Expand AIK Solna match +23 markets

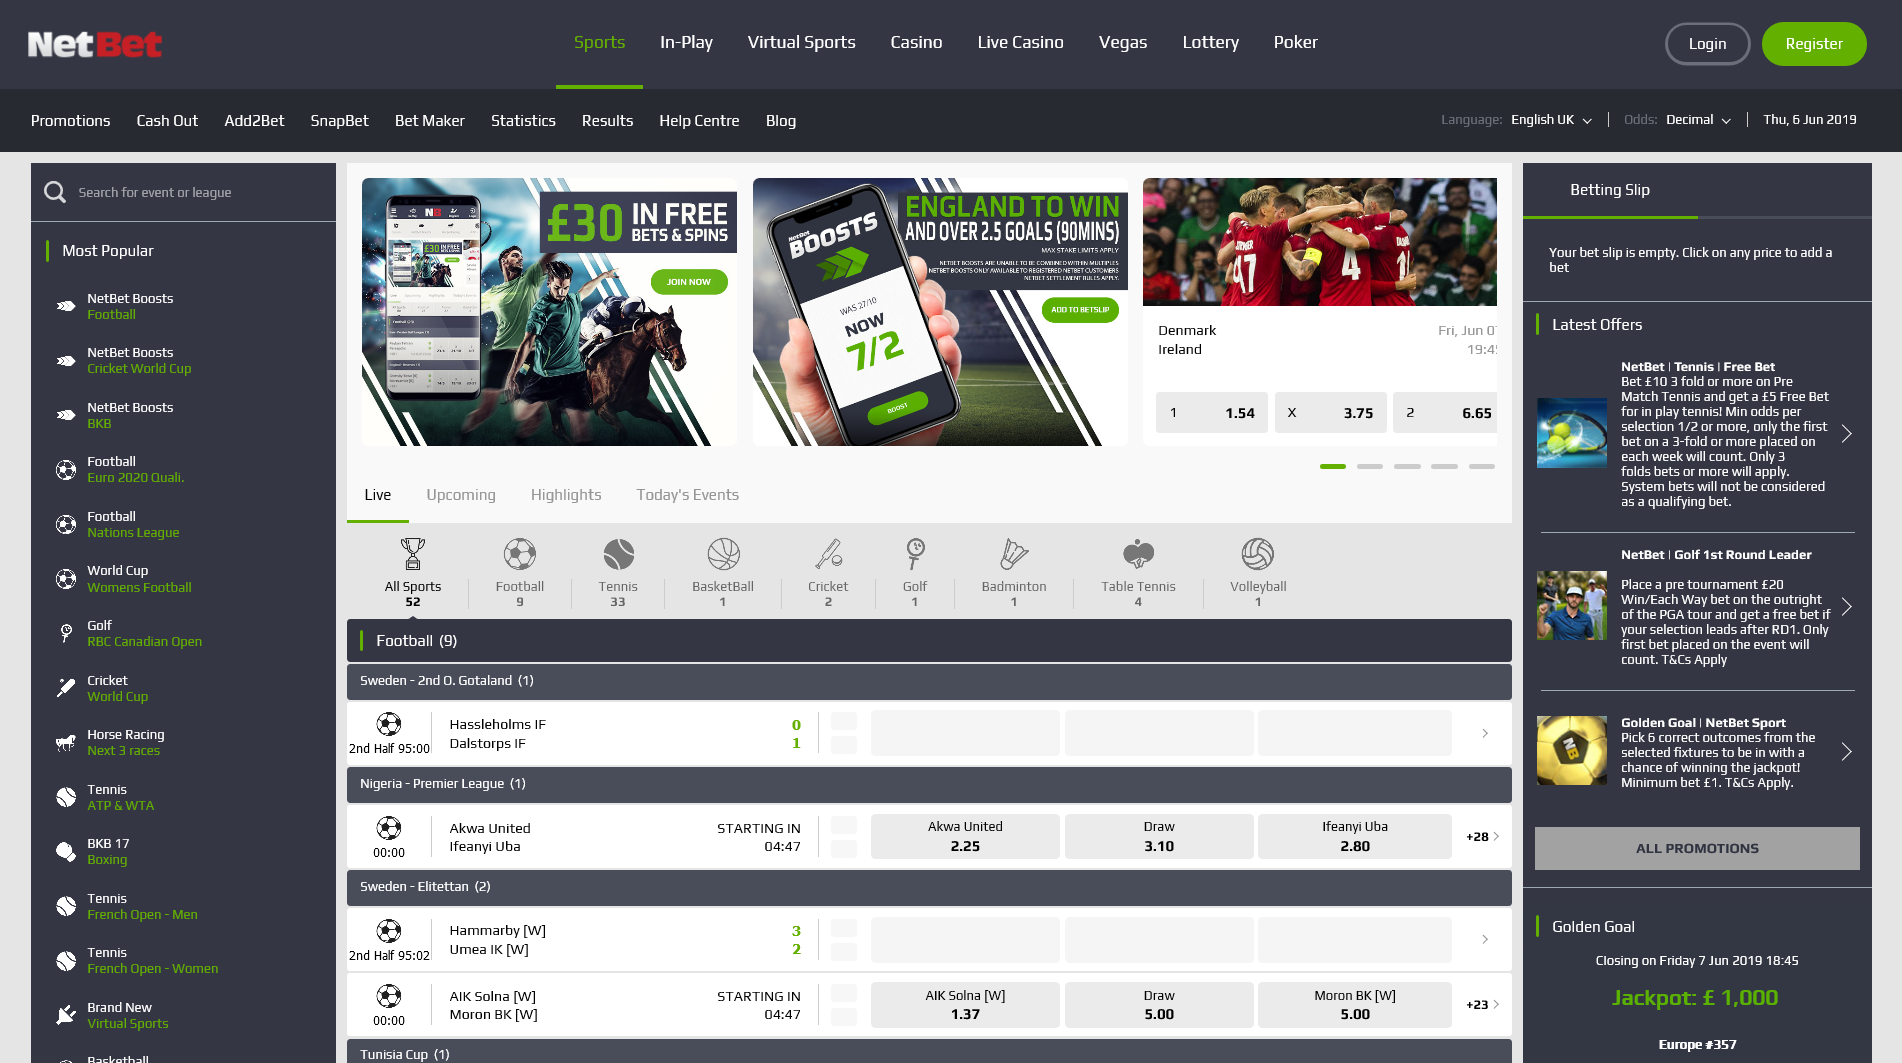[x=1482, y=1005]
